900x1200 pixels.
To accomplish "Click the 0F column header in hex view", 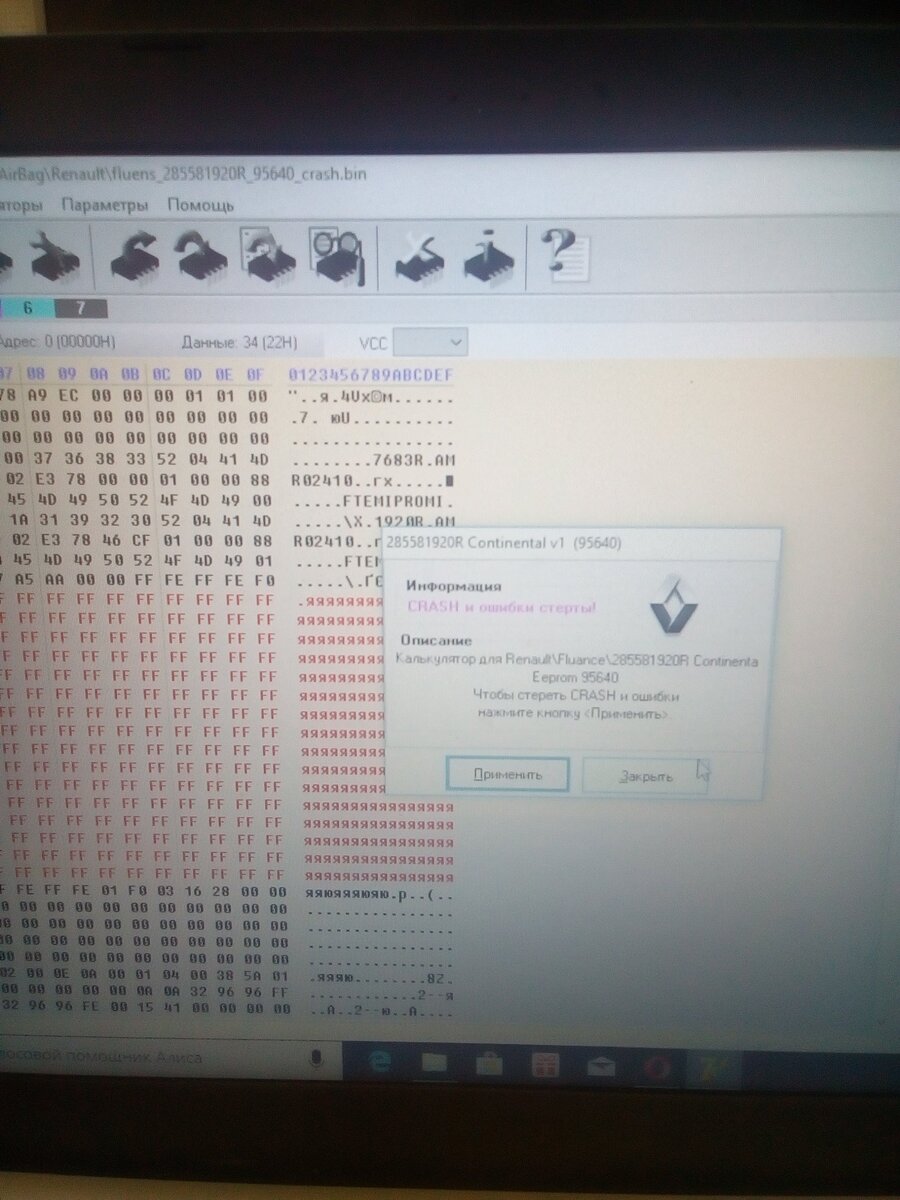I will [257, 375].
